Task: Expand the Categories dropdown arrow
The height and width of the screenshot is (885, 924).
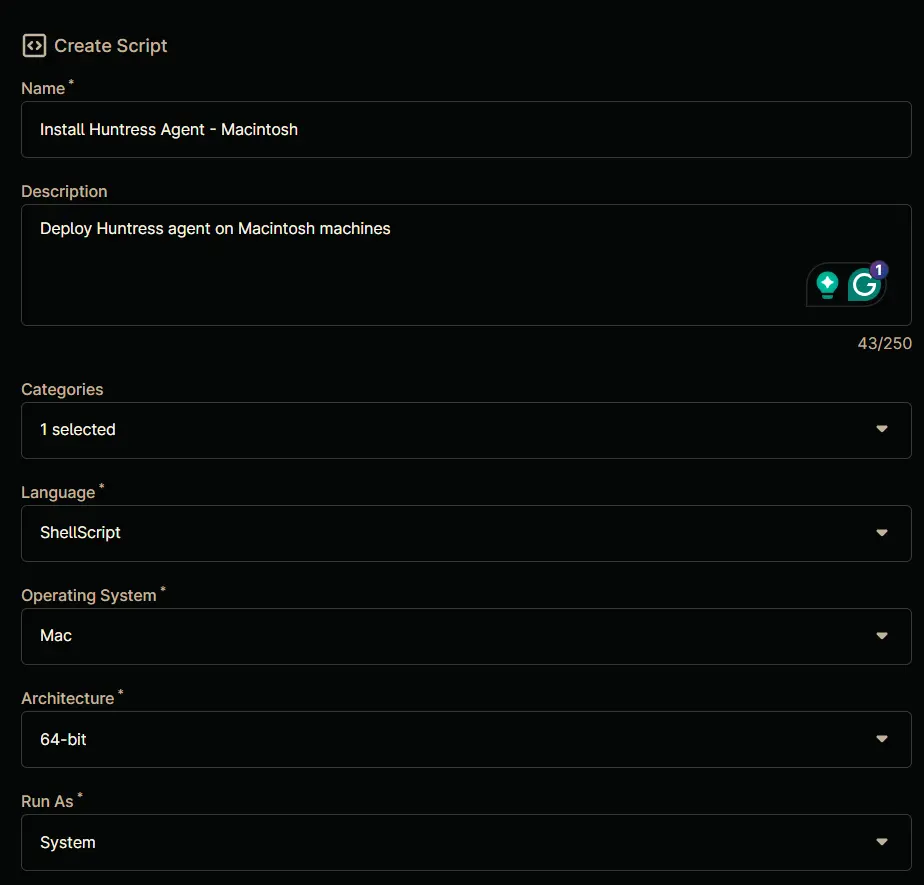Action: tap(882, 430)
